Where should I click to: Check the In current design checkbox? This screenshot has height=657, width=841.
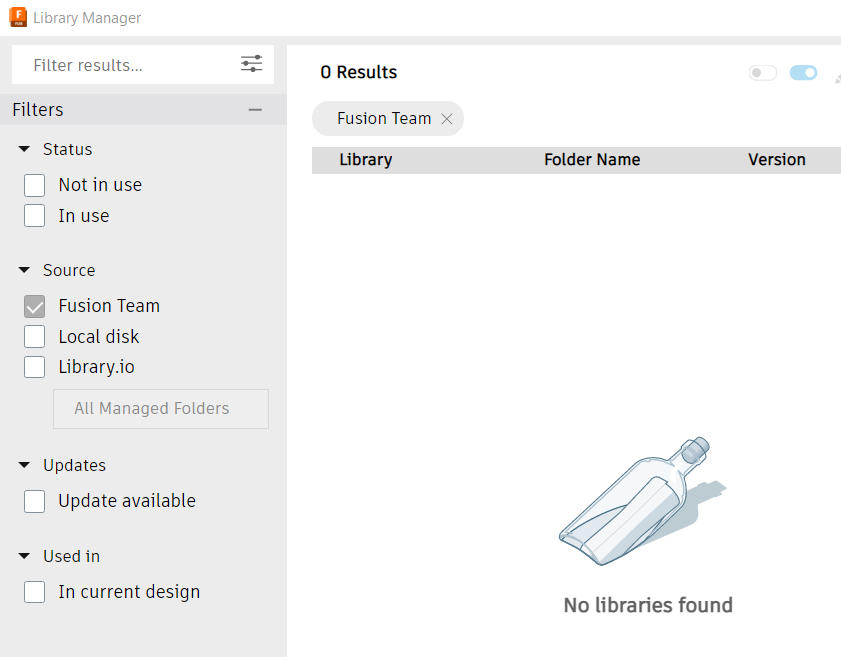coord(34,592)
